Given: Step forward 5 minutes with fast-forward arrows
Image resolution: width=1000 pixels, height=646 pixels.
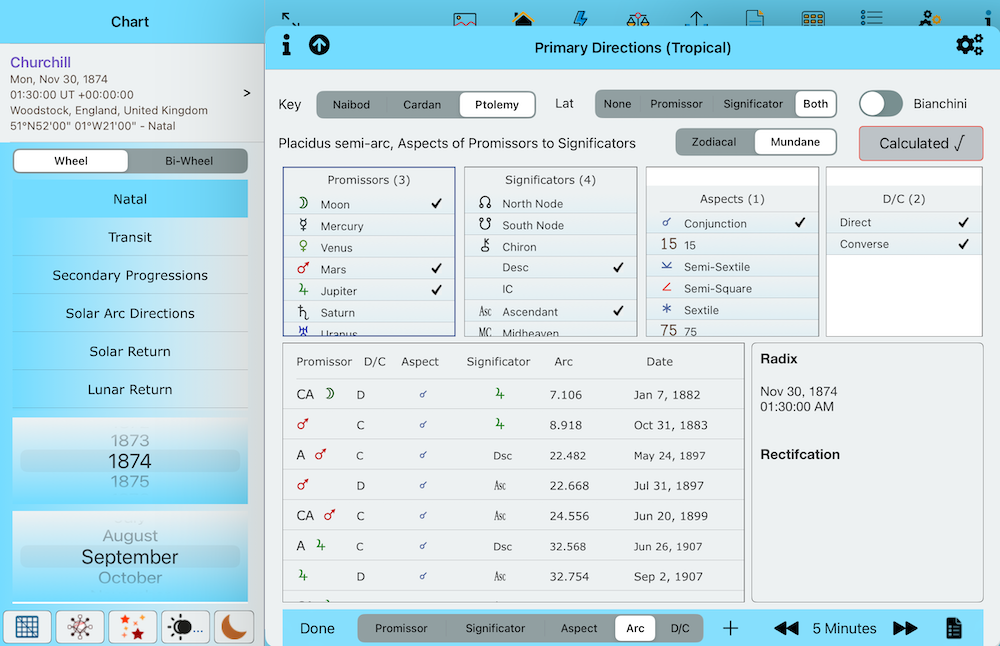Looking at the screenshot, I should [905, 628].
